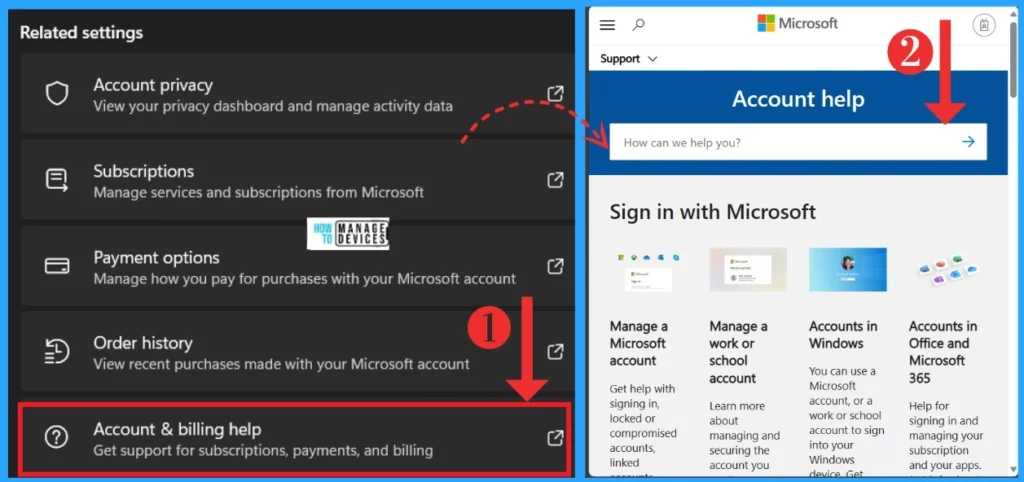Open Accounts in Windows link

[844, 335]
